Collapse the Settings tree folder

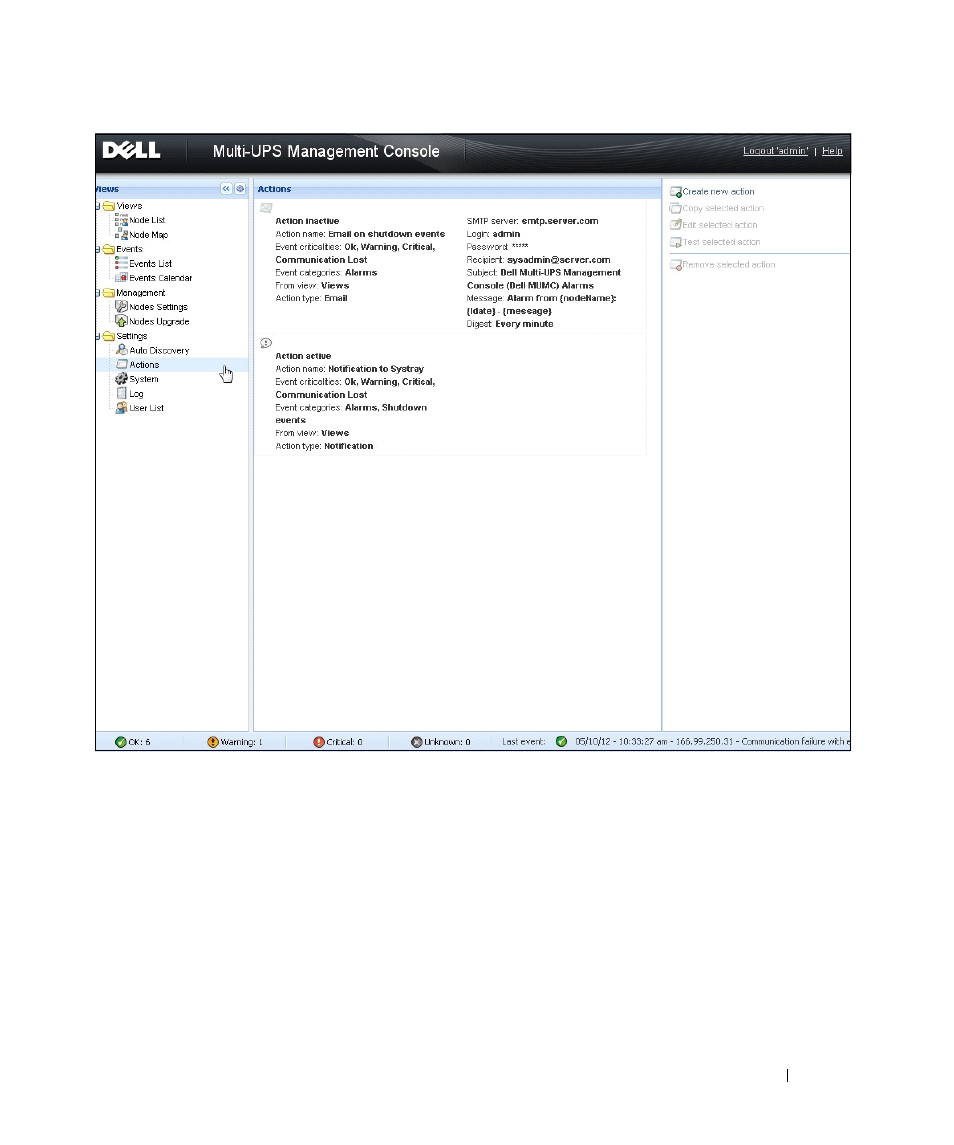98,336
